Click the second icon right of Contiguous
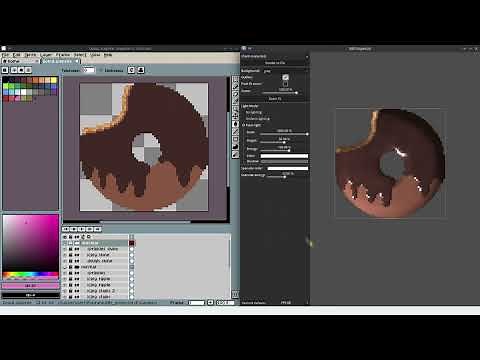 tap(141, 70)
